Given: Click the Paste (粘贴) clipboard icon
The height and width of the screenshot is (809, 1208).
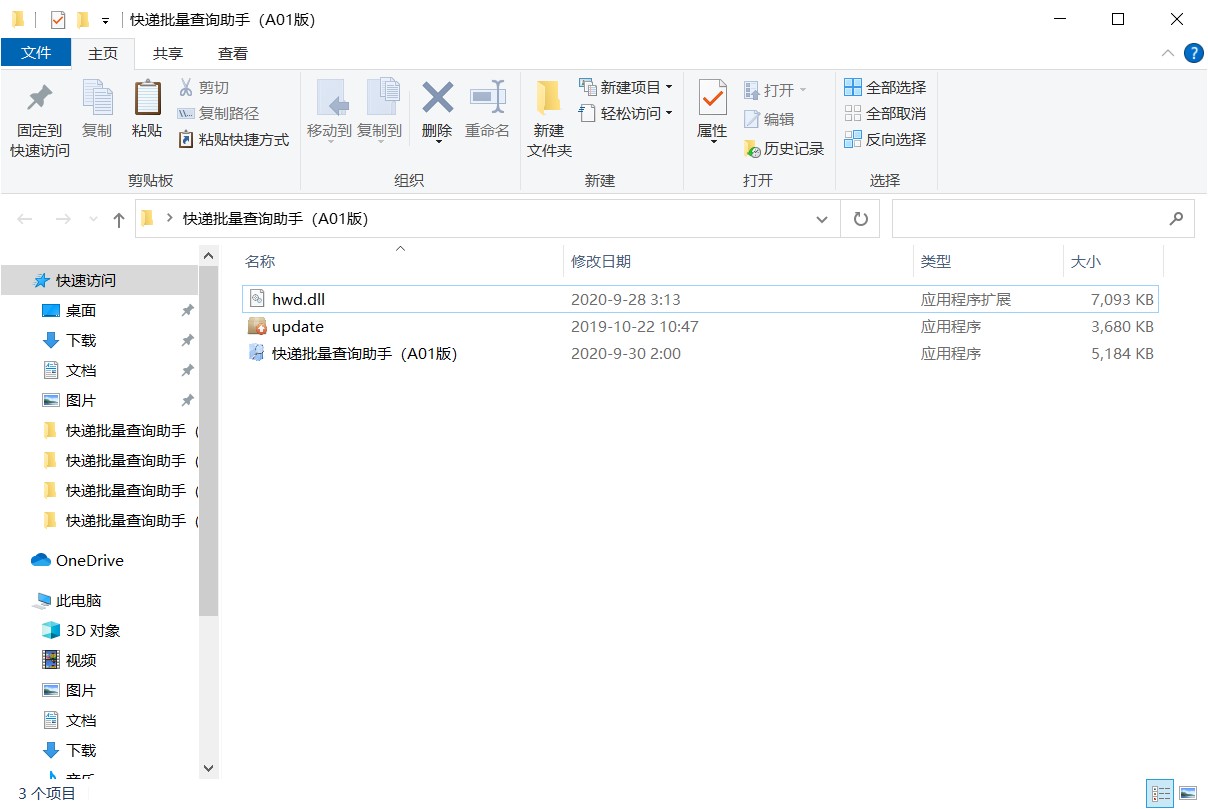Looking at the screenshot, I should 147,99.
